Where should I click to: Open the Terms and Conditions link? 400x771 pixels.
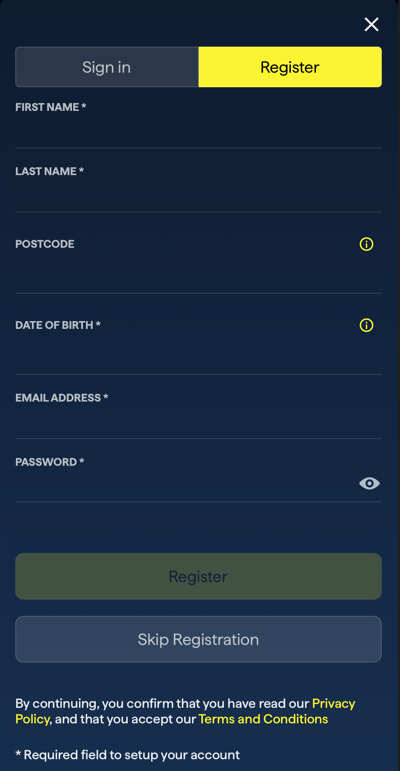click(263, 719)
